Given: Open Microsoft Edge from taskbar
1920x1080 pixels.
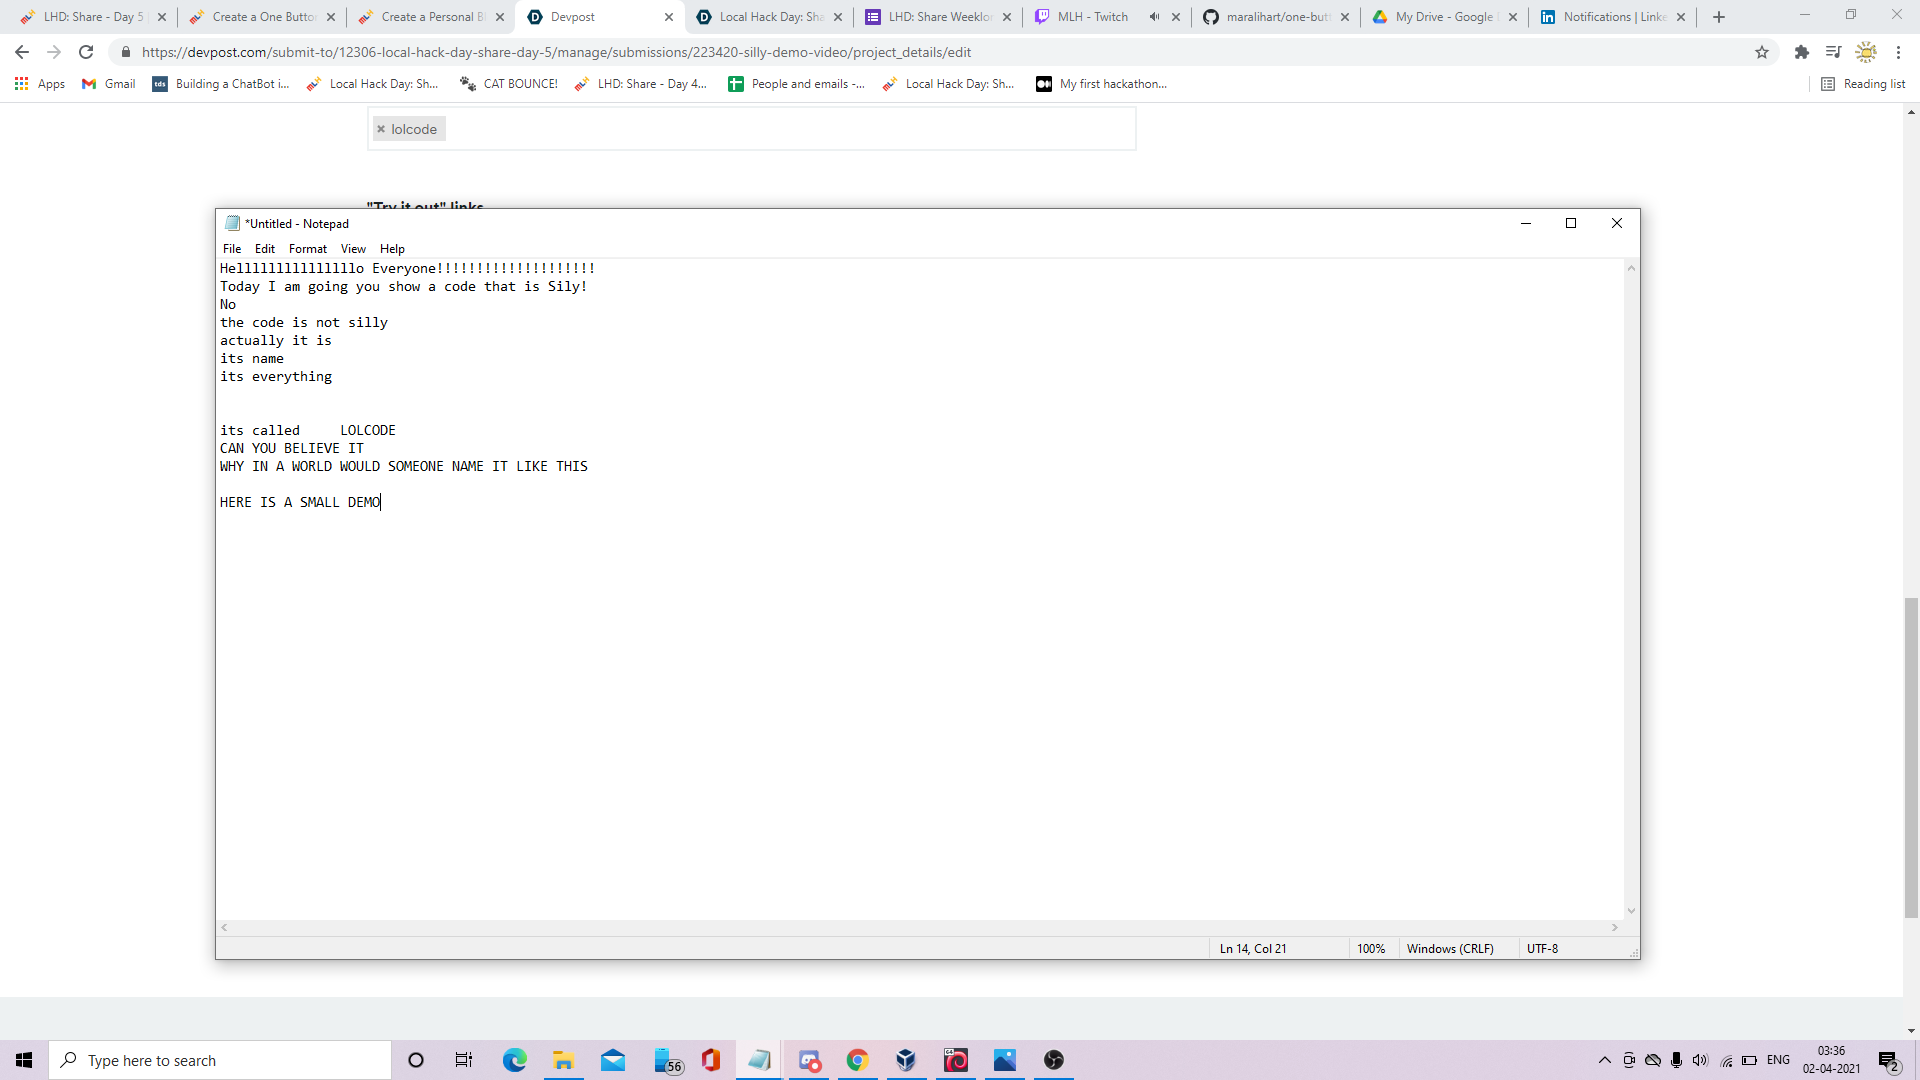Looking at the screenshot, I should pos(514,1060).
